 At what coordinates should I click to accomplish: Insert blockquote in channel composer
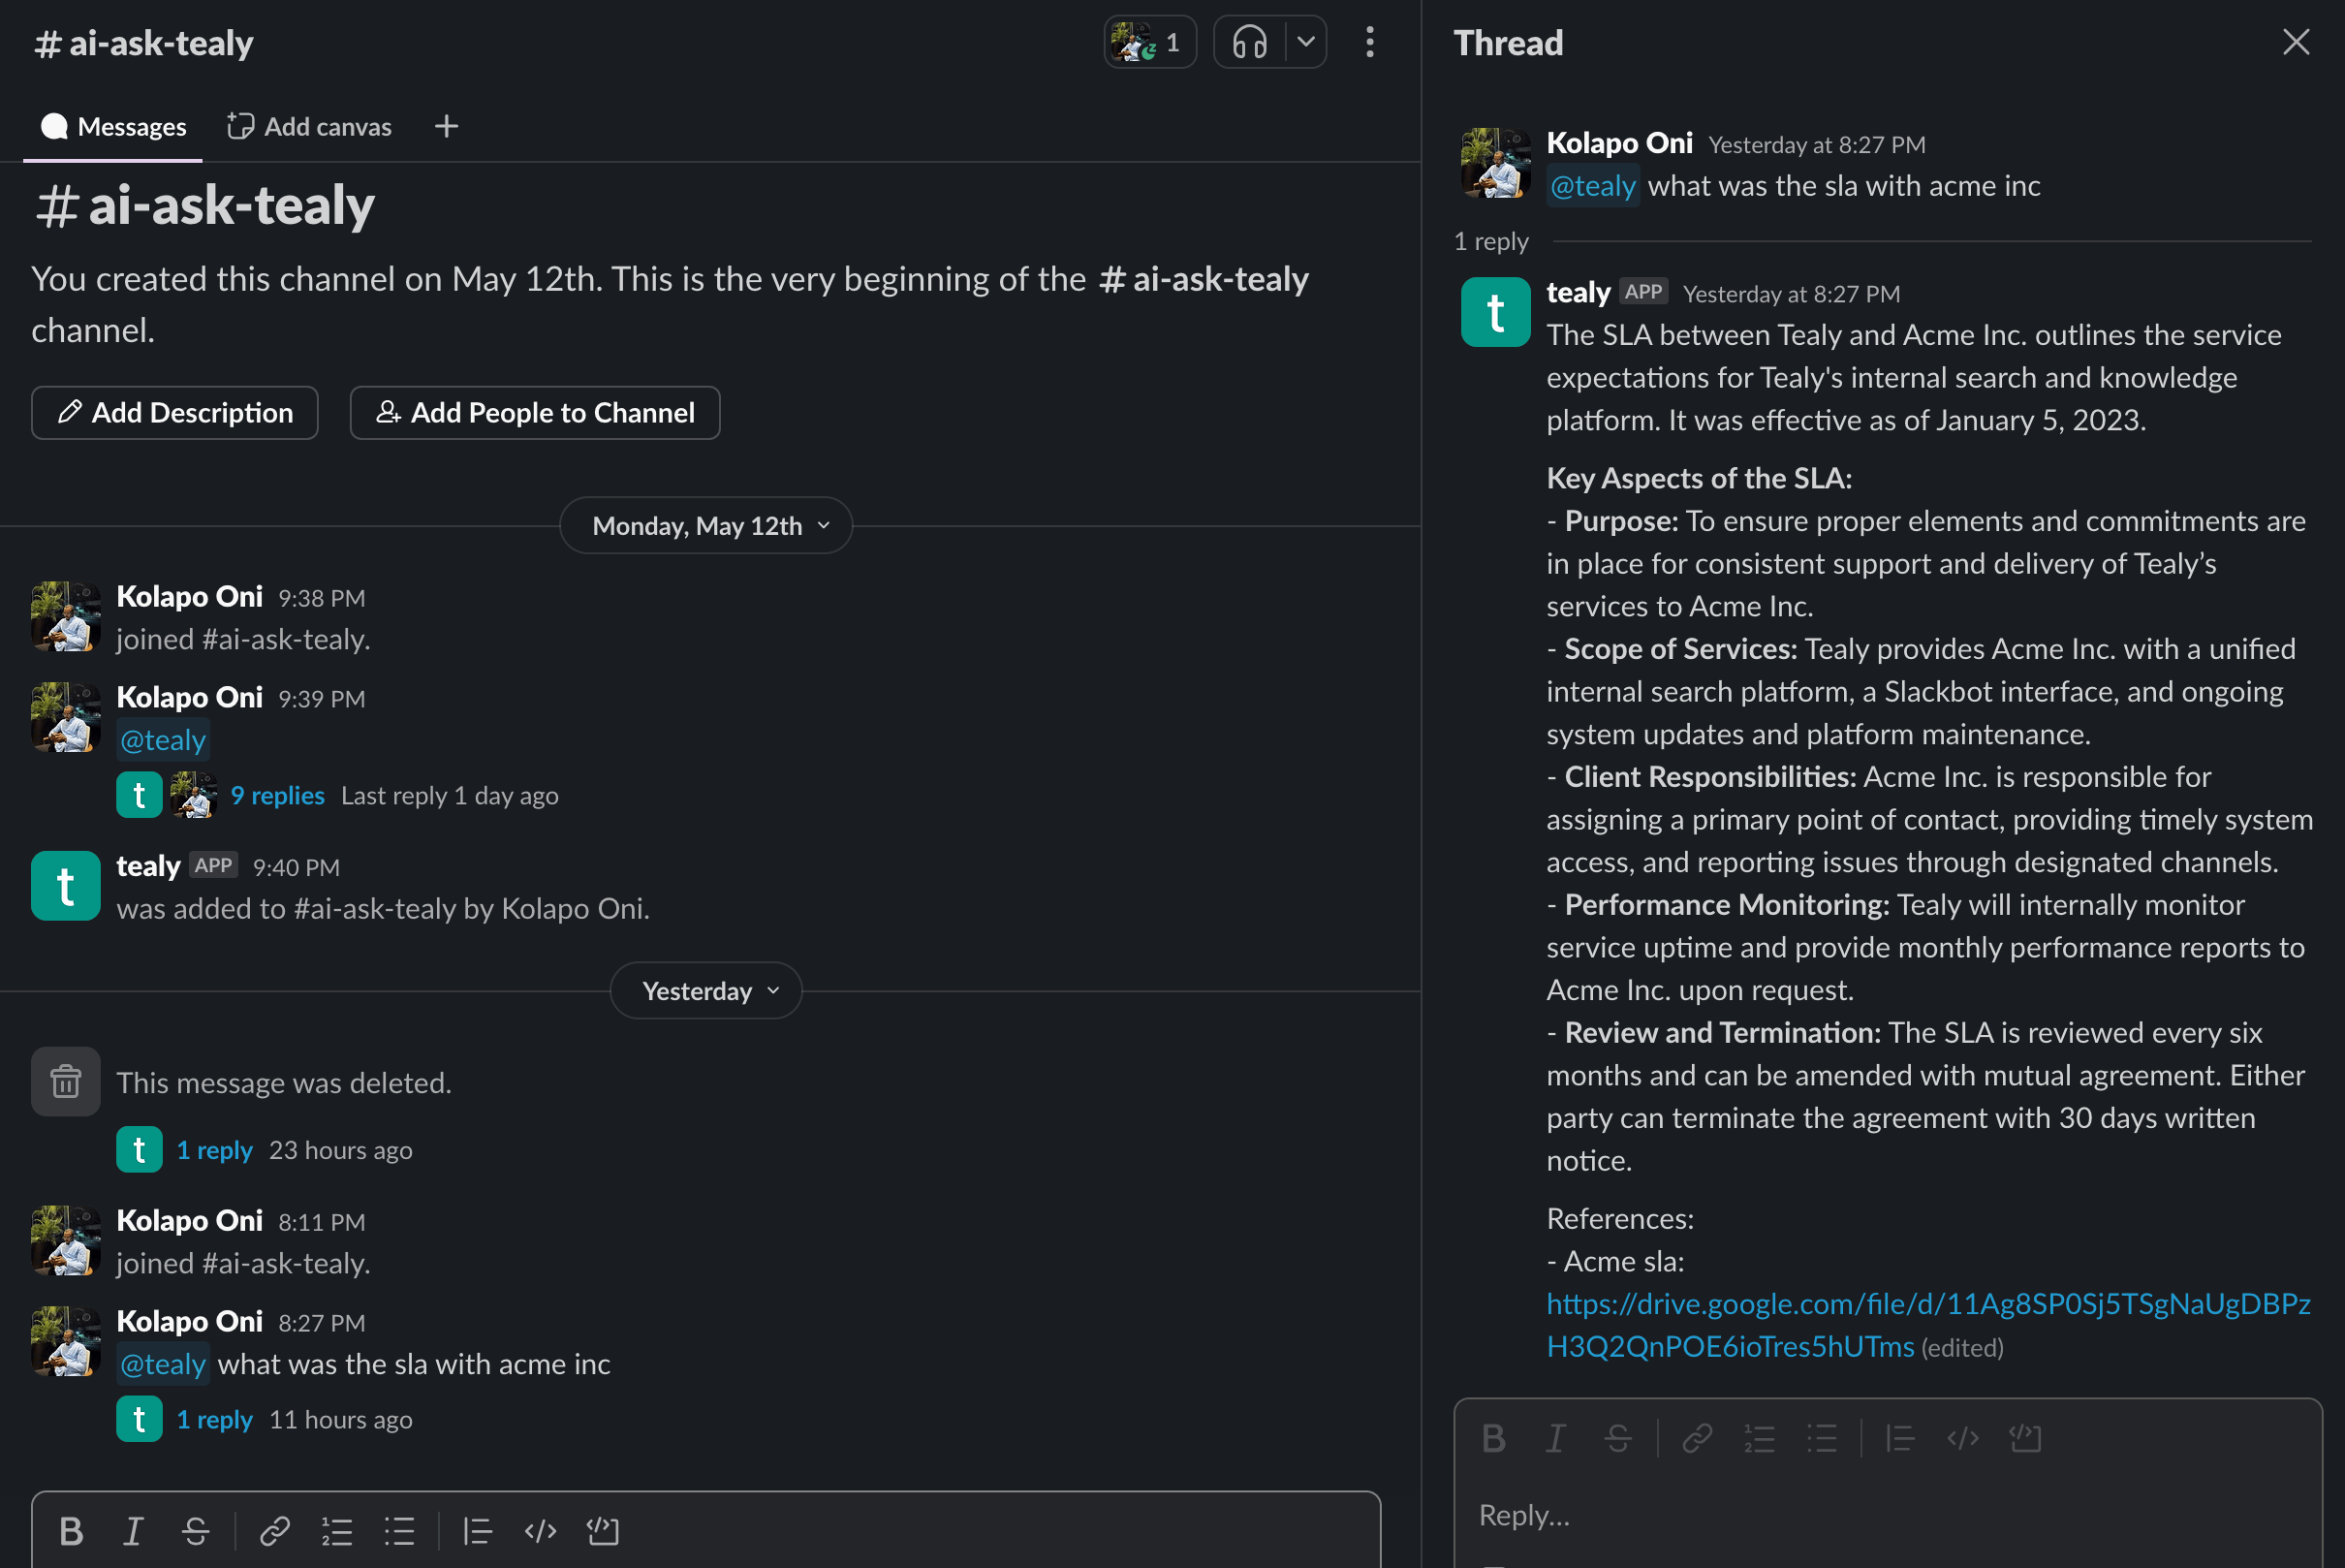tap(477, 1531)
